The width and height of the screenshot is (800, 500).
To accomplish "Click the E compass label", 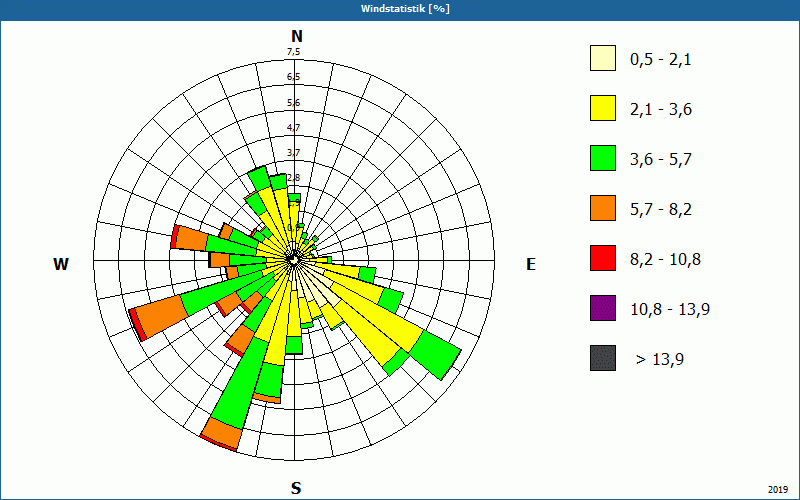I will coord(531,264).
